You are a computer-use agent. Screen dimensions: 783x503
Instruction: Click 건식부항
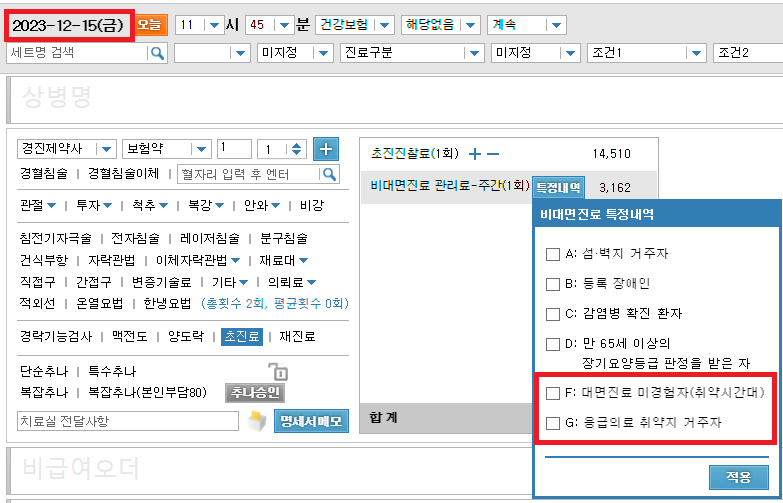[43, 260]
